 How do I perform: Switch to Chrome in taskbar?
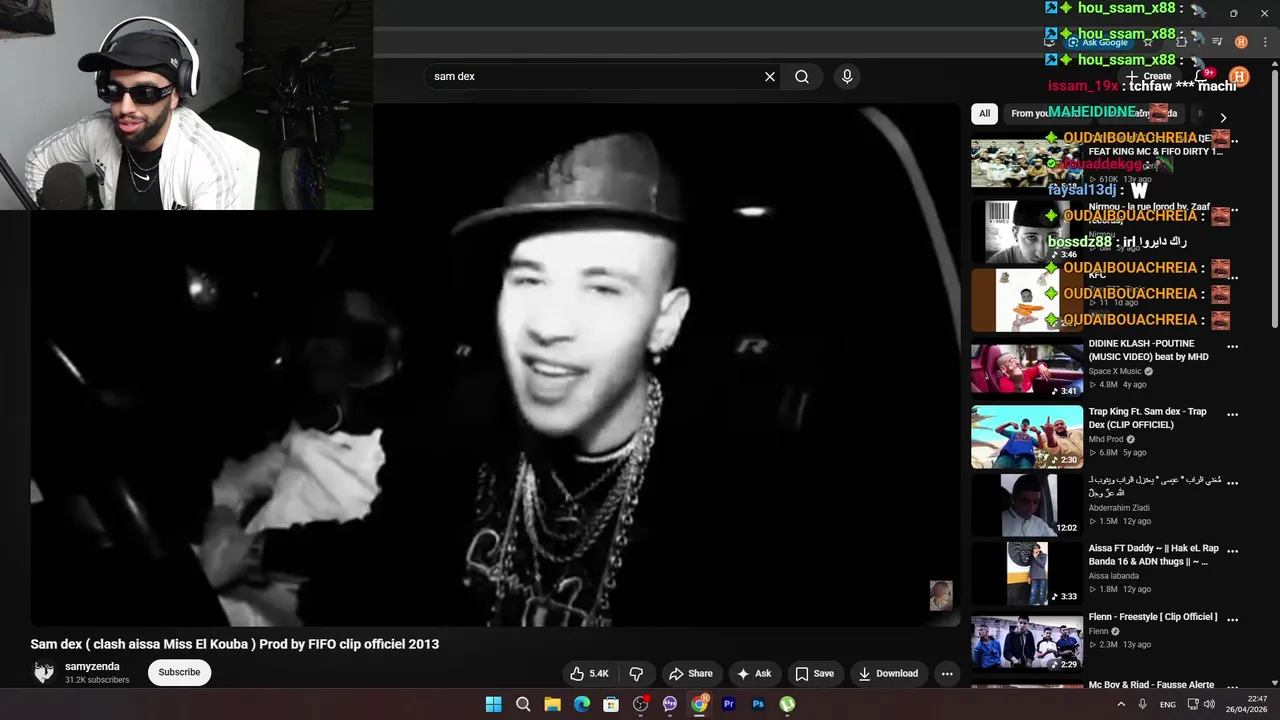tap(699, 704)
